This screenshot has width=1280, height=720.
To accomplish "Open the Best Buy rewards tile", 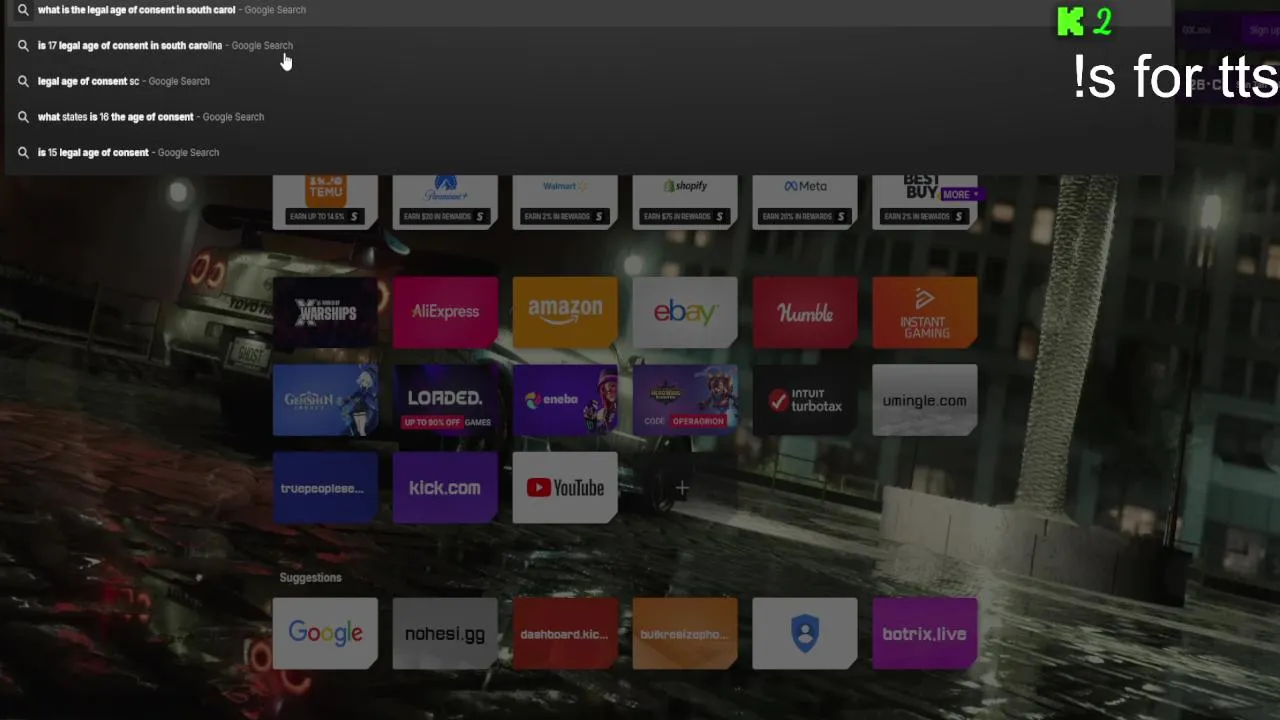I will click(x=925, y=201).
